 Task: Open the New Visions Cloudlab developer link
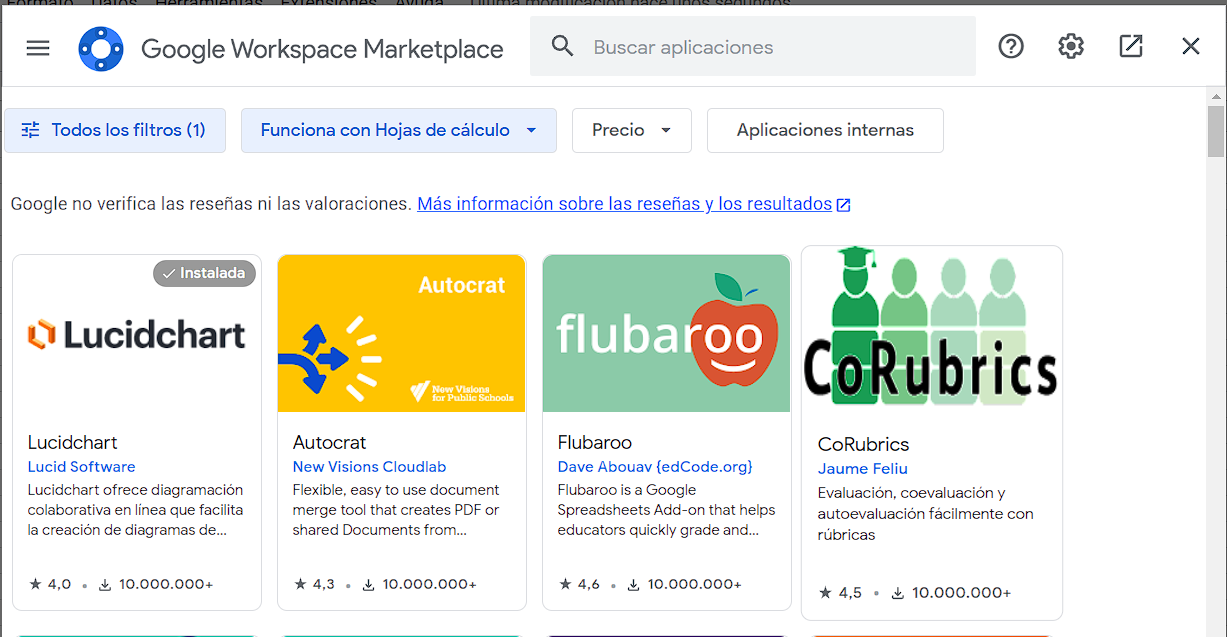(369, 467)
